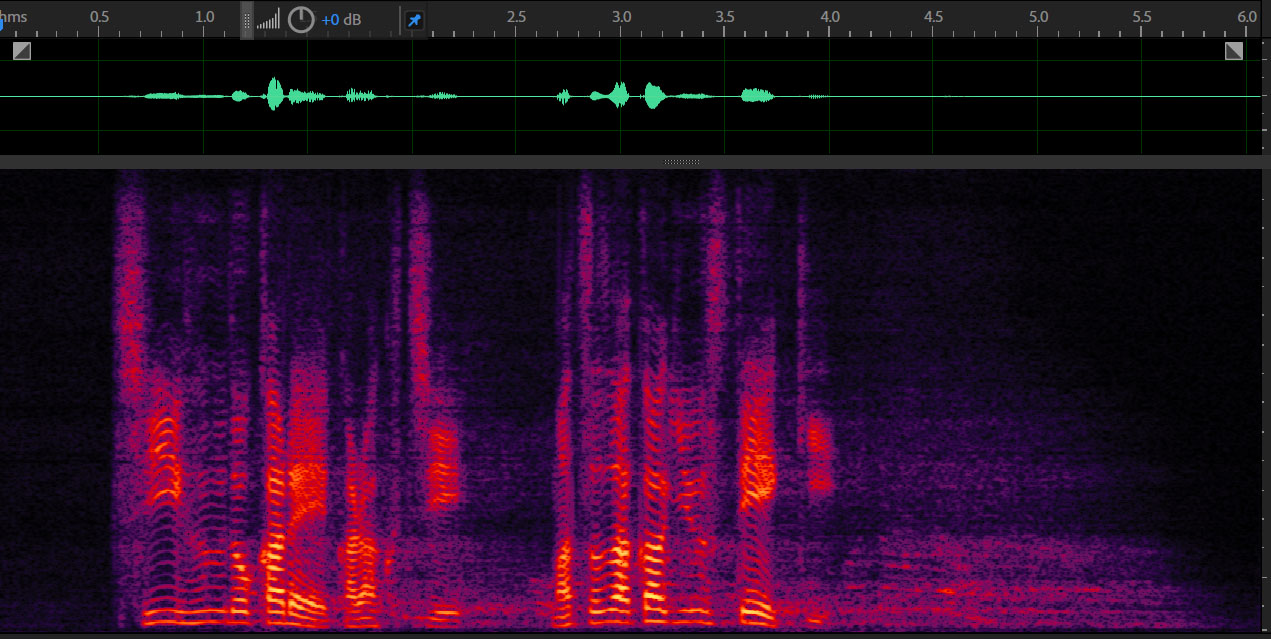The height and width of the screenshot is (639, 1271).
Task: Click the waveform/spectrogram divider grip
Action: pyautogui.click(x=682, y=162)
